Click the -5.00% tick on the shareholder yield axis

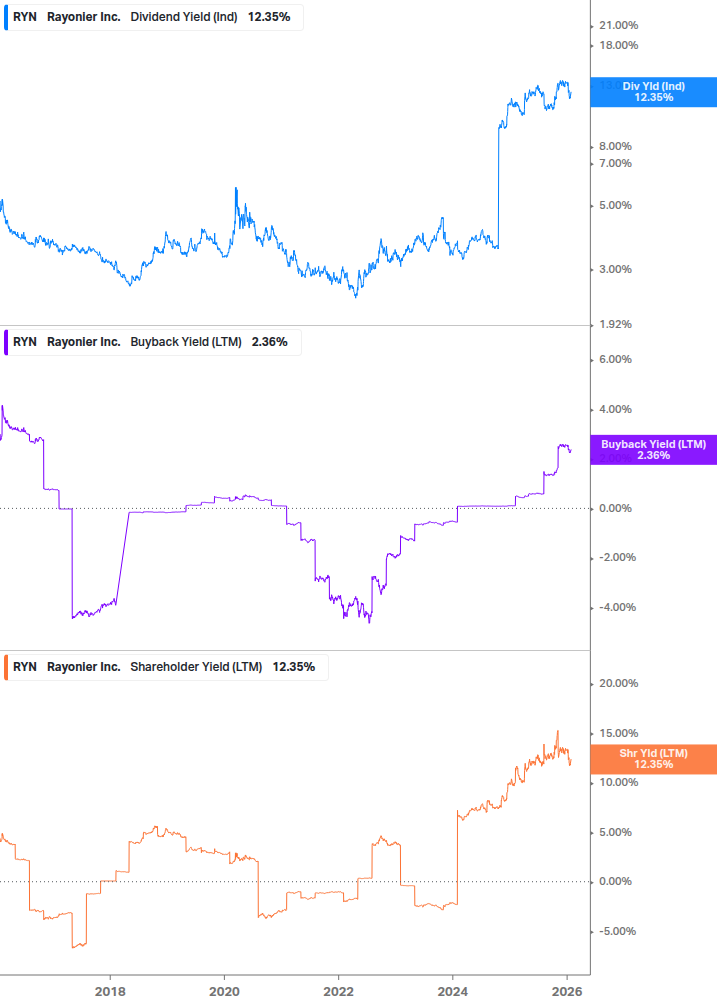click(x=617, y=931)
